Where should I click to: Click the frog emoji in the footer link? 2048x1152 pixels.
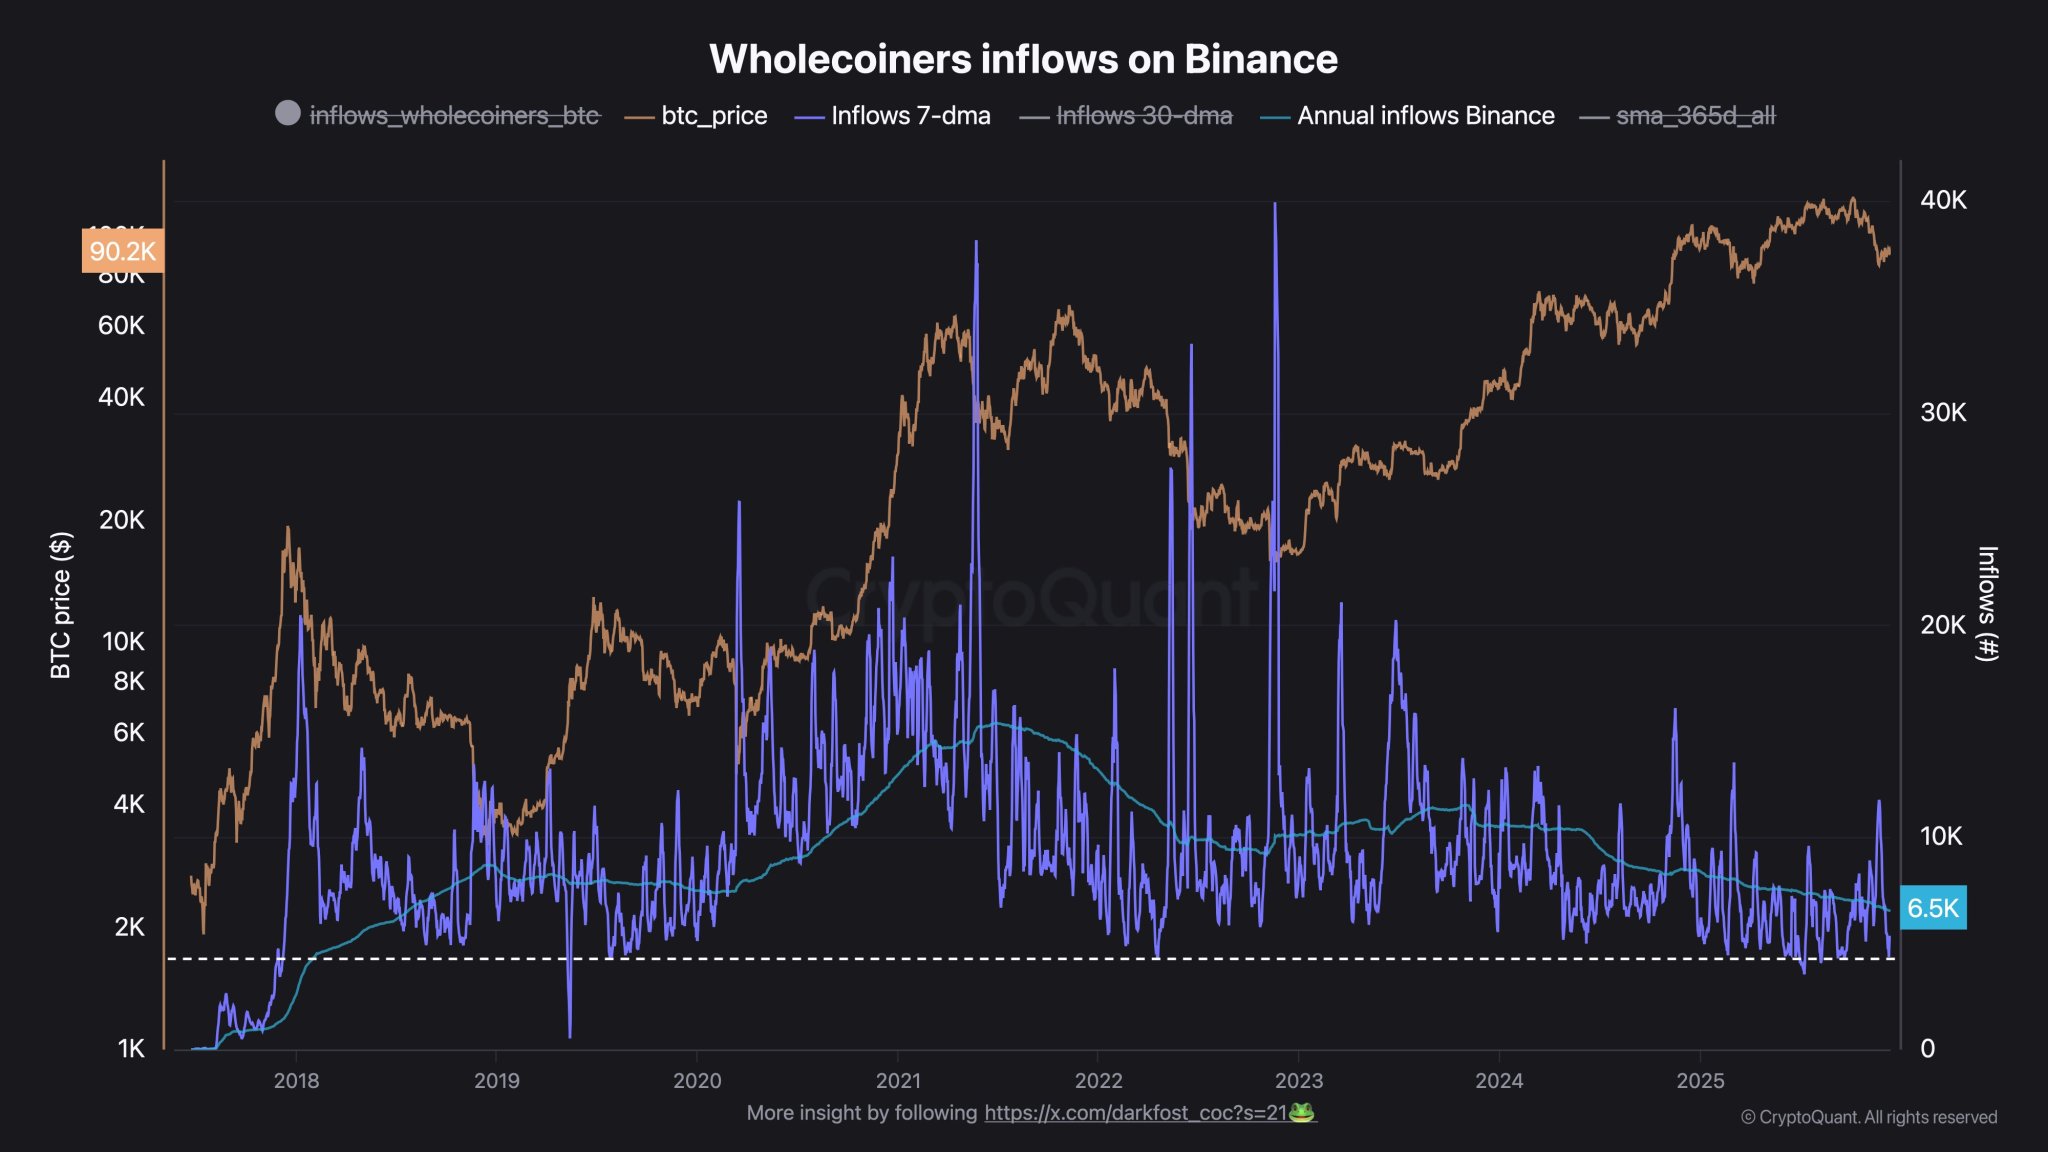(1303, 1112)
